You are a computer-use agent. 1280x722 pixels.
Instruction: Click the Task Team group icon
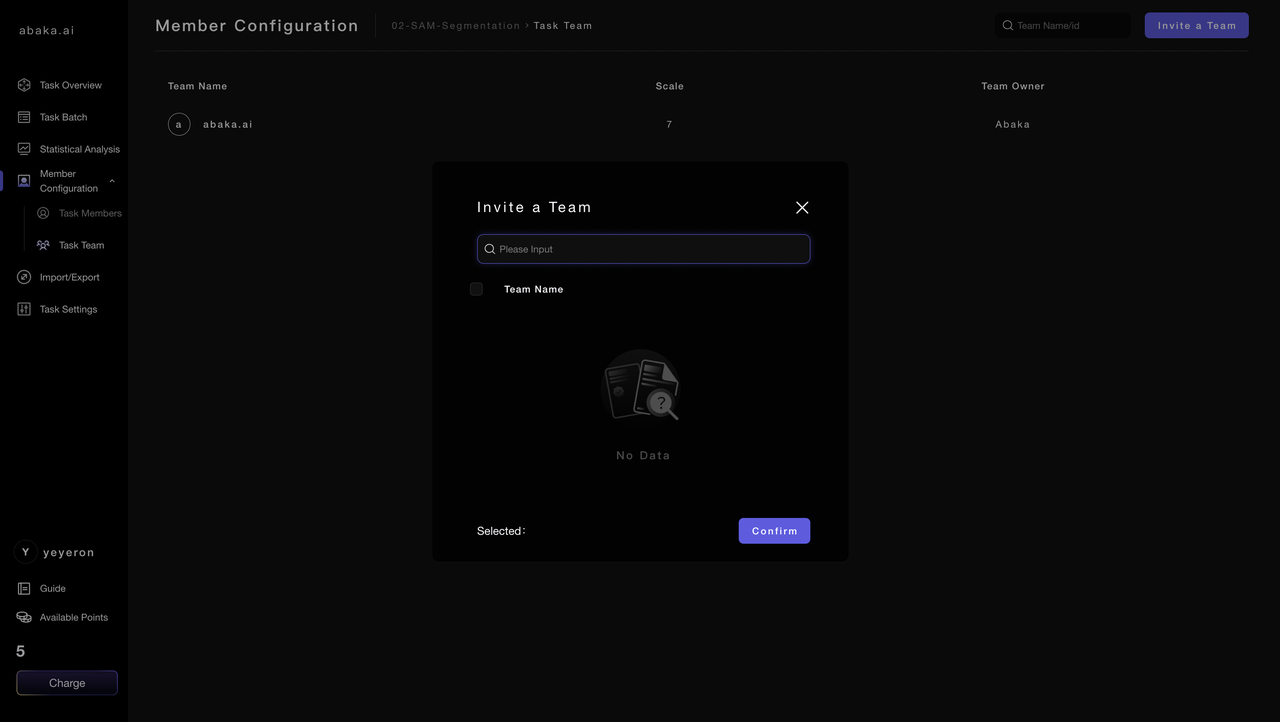[43, 245]
